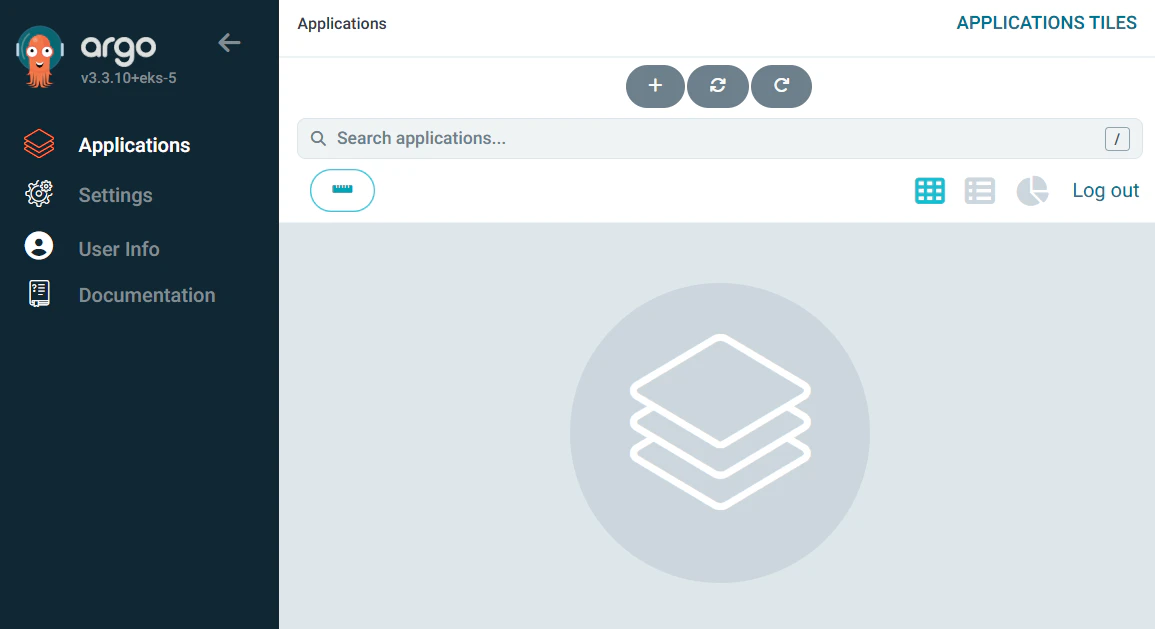Click the User Info avatar icon
The image size is (1155, 629).
coord(39,246)
